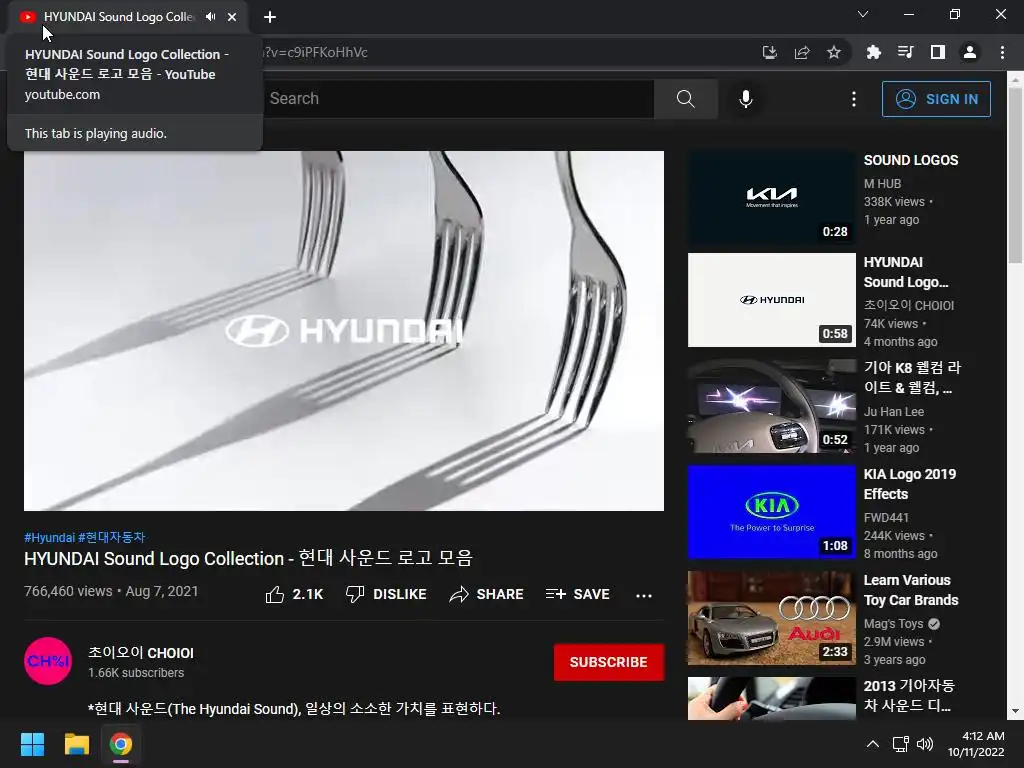Open the 기아 K8 웰컴 라이트 thumbnail
The image size is (1024, 768).
[x=771, y=406]
